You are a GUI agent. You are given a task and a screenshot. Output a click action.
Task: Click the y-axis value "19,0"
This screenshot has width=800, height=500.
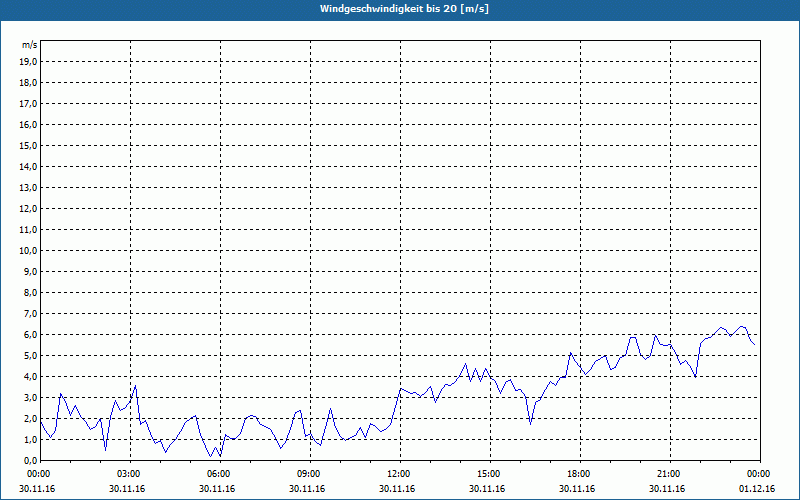click(x=28, y=62)
